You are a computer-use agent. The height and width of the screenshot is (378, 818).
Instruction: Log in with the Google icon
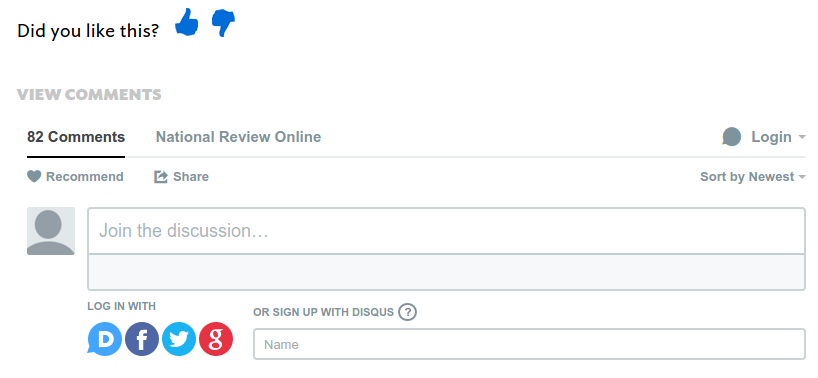(216, 339)
